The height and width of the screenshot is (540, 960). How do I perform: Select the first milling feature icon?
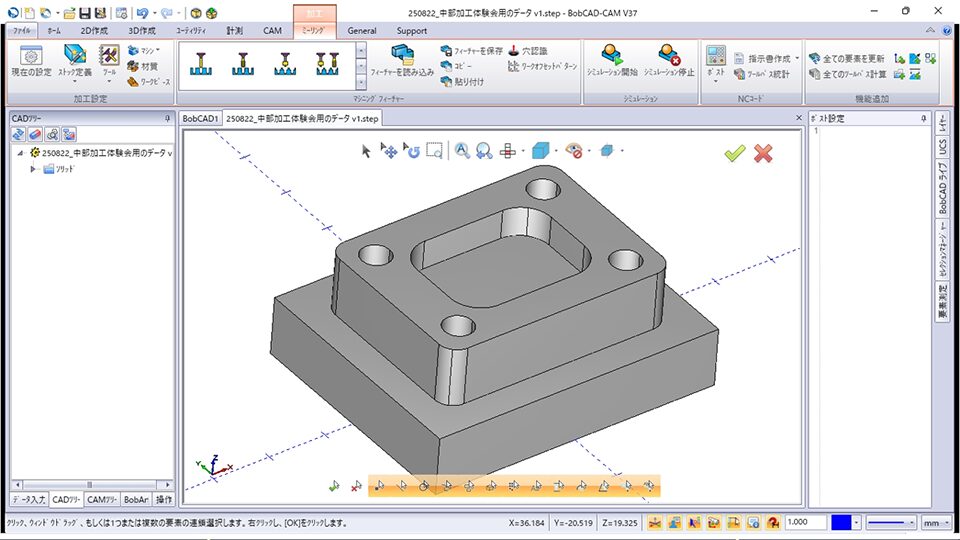coord(201,64)
